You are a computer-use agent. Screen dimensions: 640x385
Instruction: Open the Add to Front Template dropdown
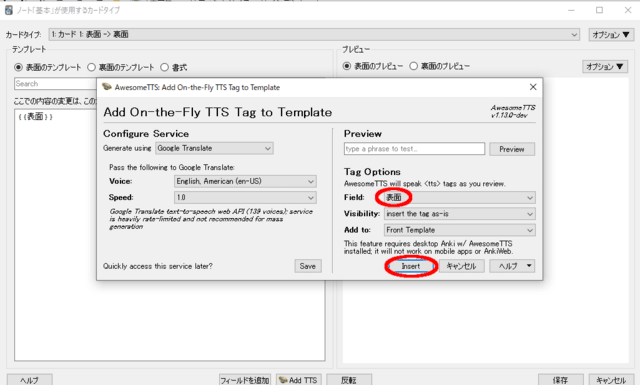pyautogui.click(x=460, y=230)
